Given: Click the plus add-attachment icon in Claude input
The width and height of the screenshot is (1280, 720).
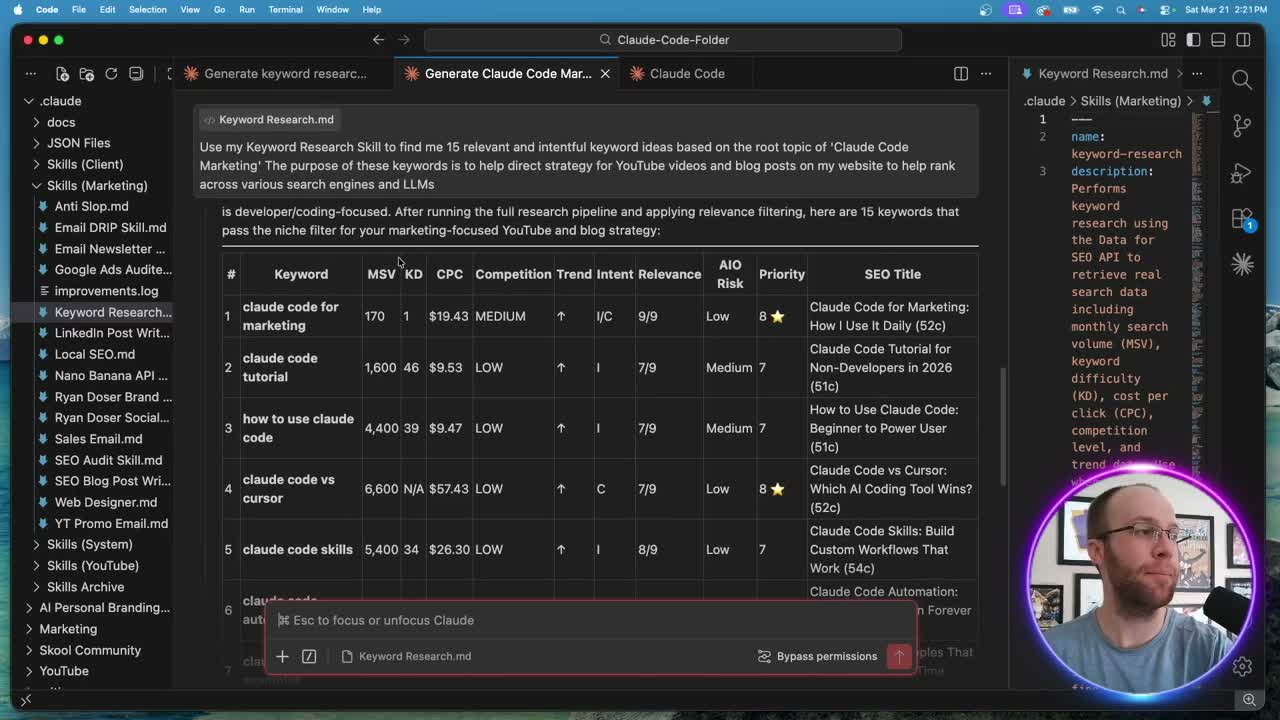Looking at the screenshot, I should click(282, 656).
